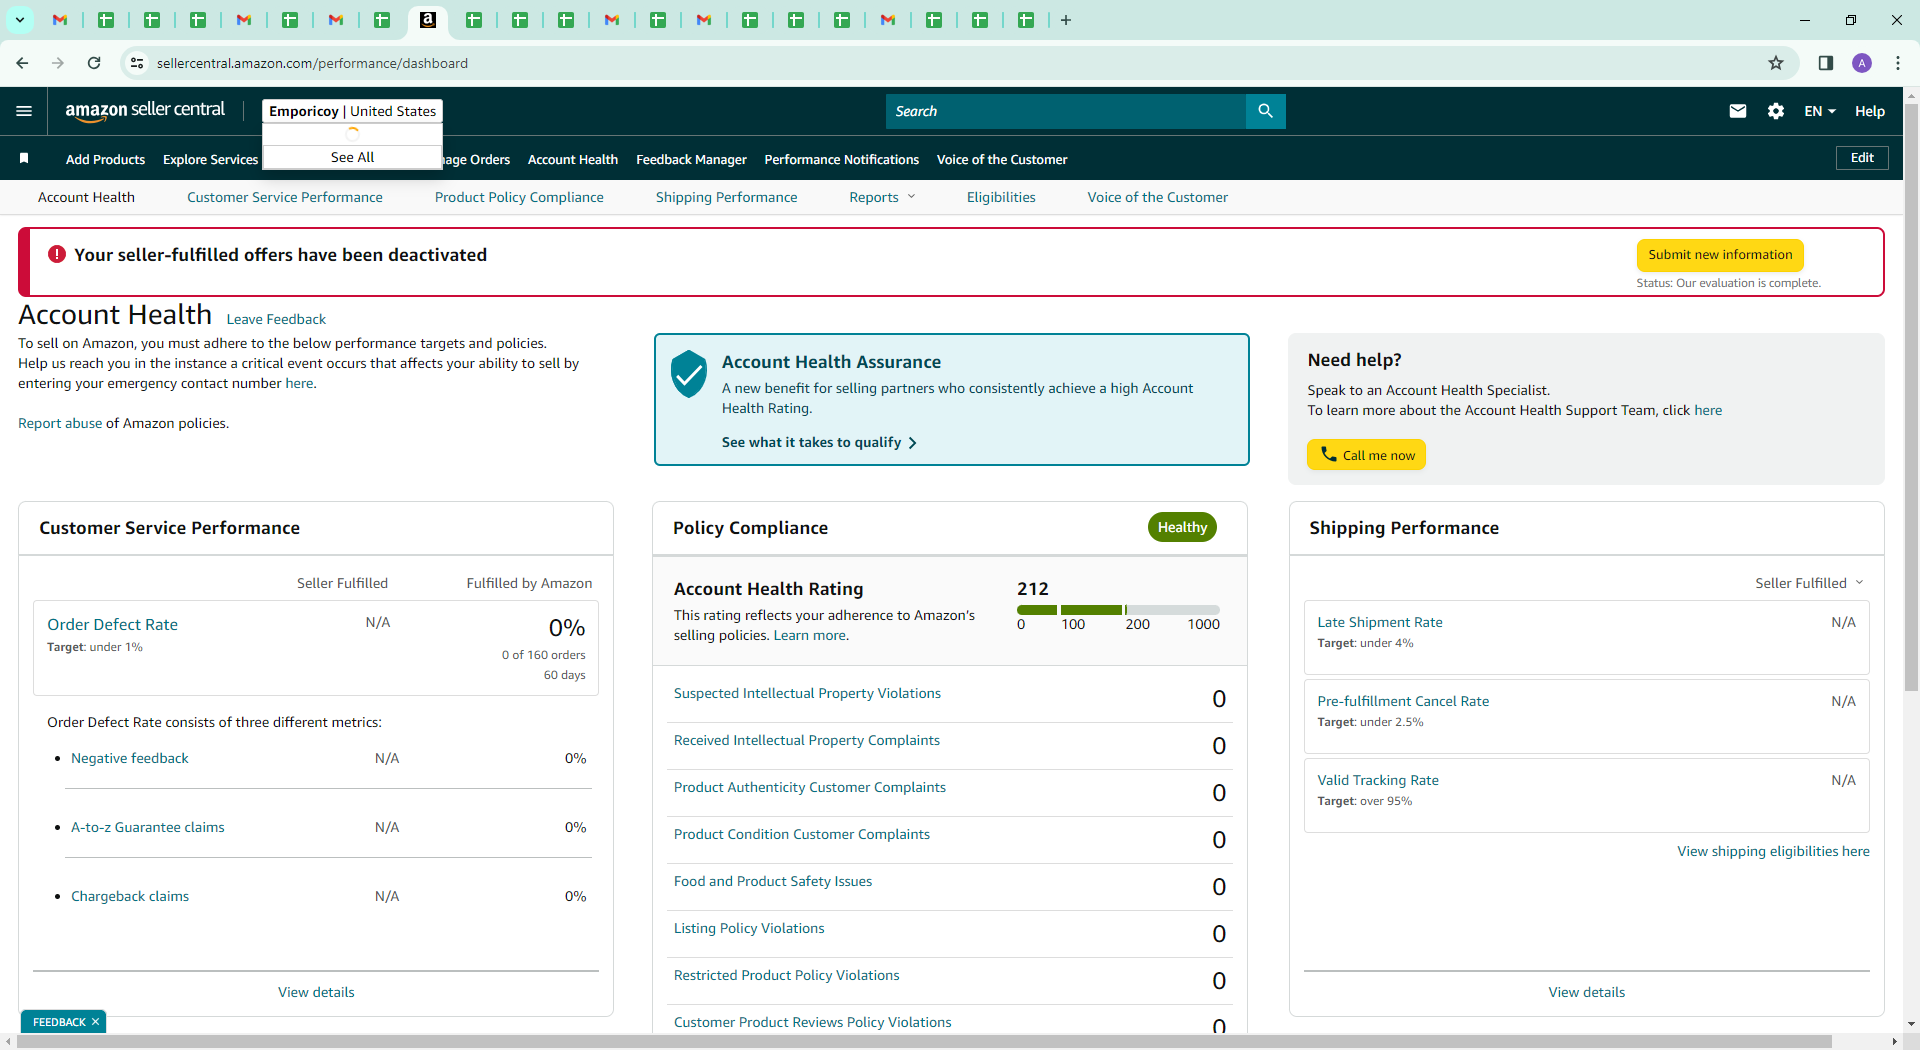This screenshot has height=1050, width=1920.
Task: Click View details under Customer Service Performance
Action: tap(316, 992)
